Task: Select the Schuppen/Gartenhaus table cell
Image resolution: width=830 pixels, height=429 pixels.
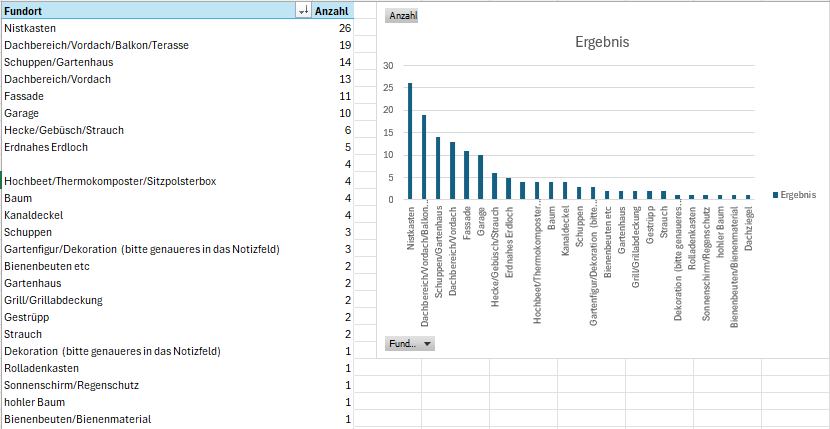Action: (157, 62)
